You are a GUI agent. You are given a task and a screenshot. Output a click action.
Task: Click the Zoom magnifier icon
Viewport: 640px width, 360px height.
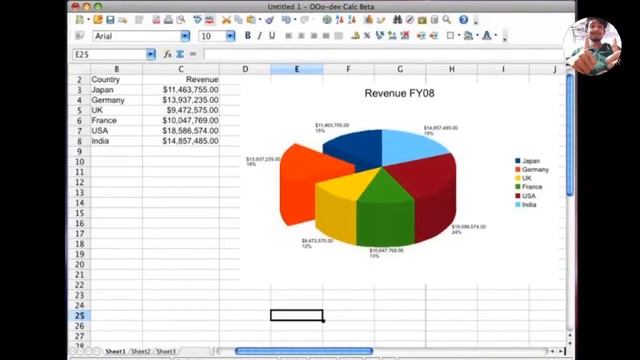click(x=447, y=20)
